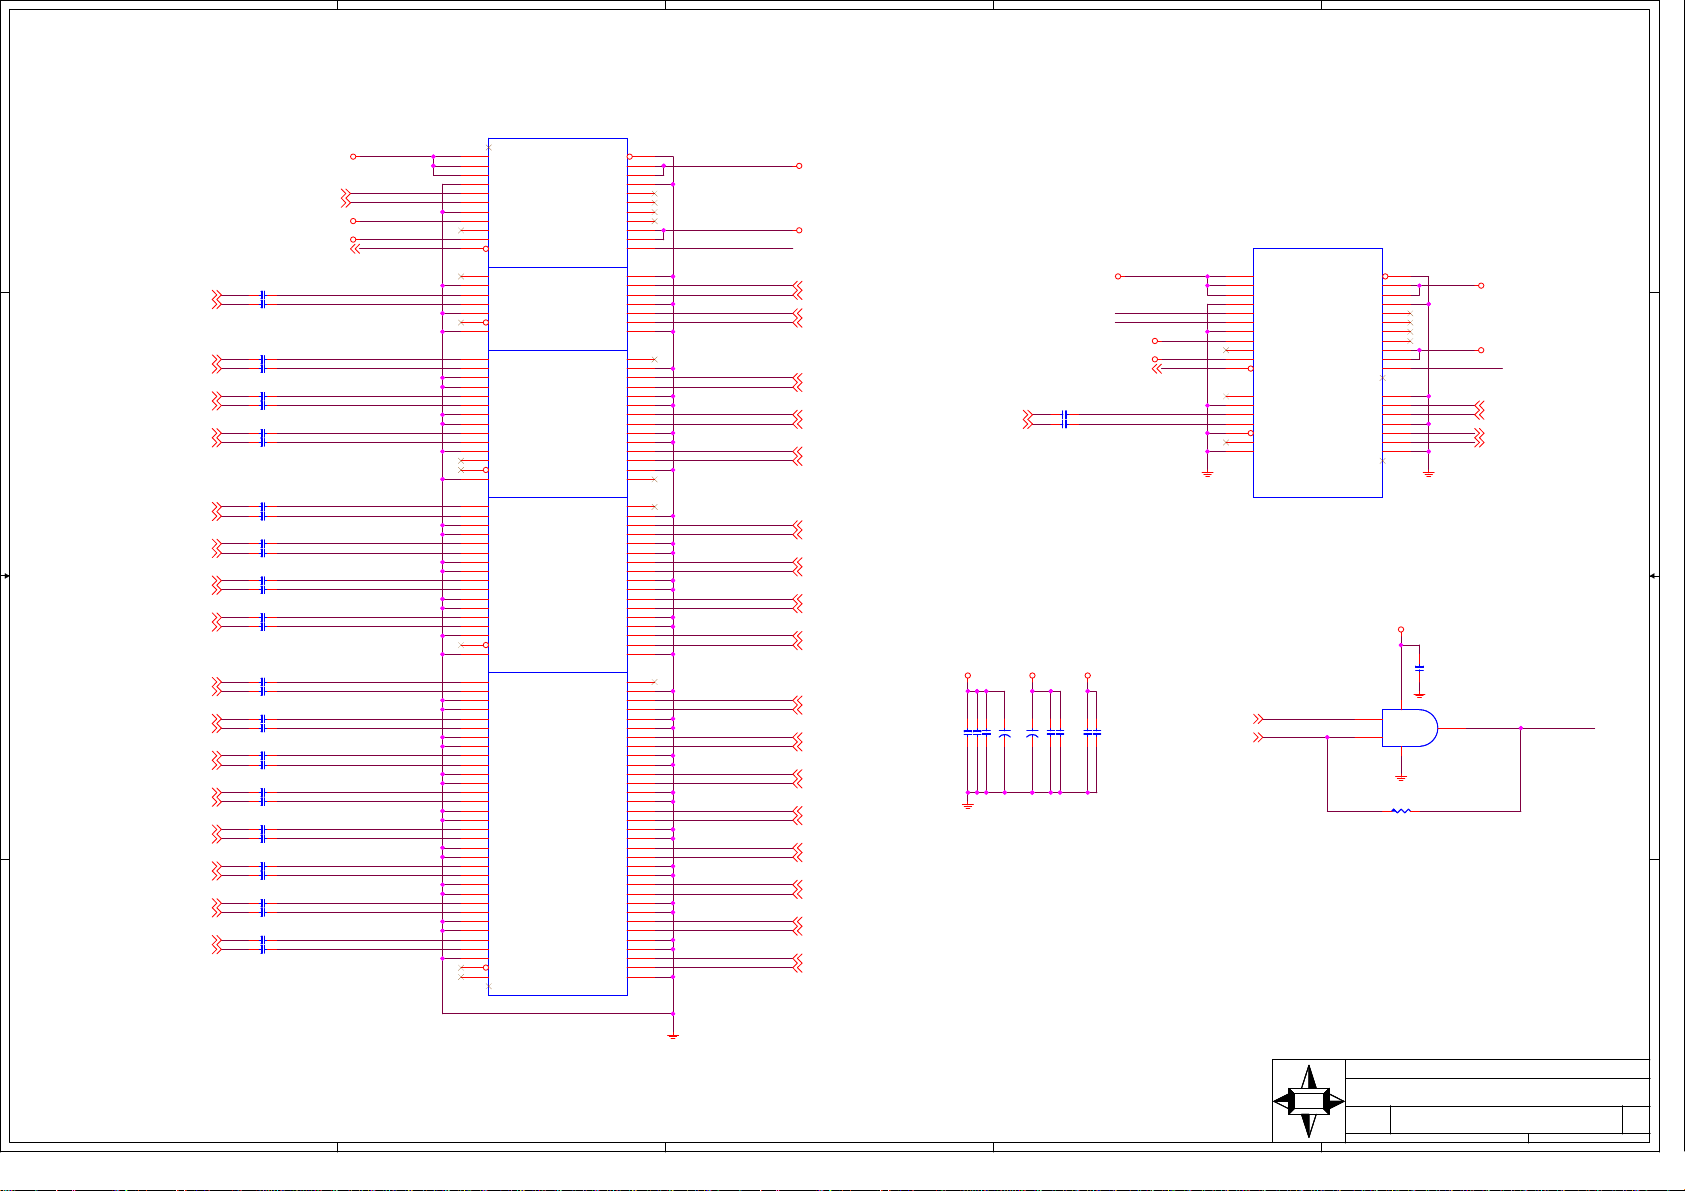Select the bypass capacitor above the AND gate
The width and height of the screenshot is (1685, 1191).
(x=1419, y=667)
